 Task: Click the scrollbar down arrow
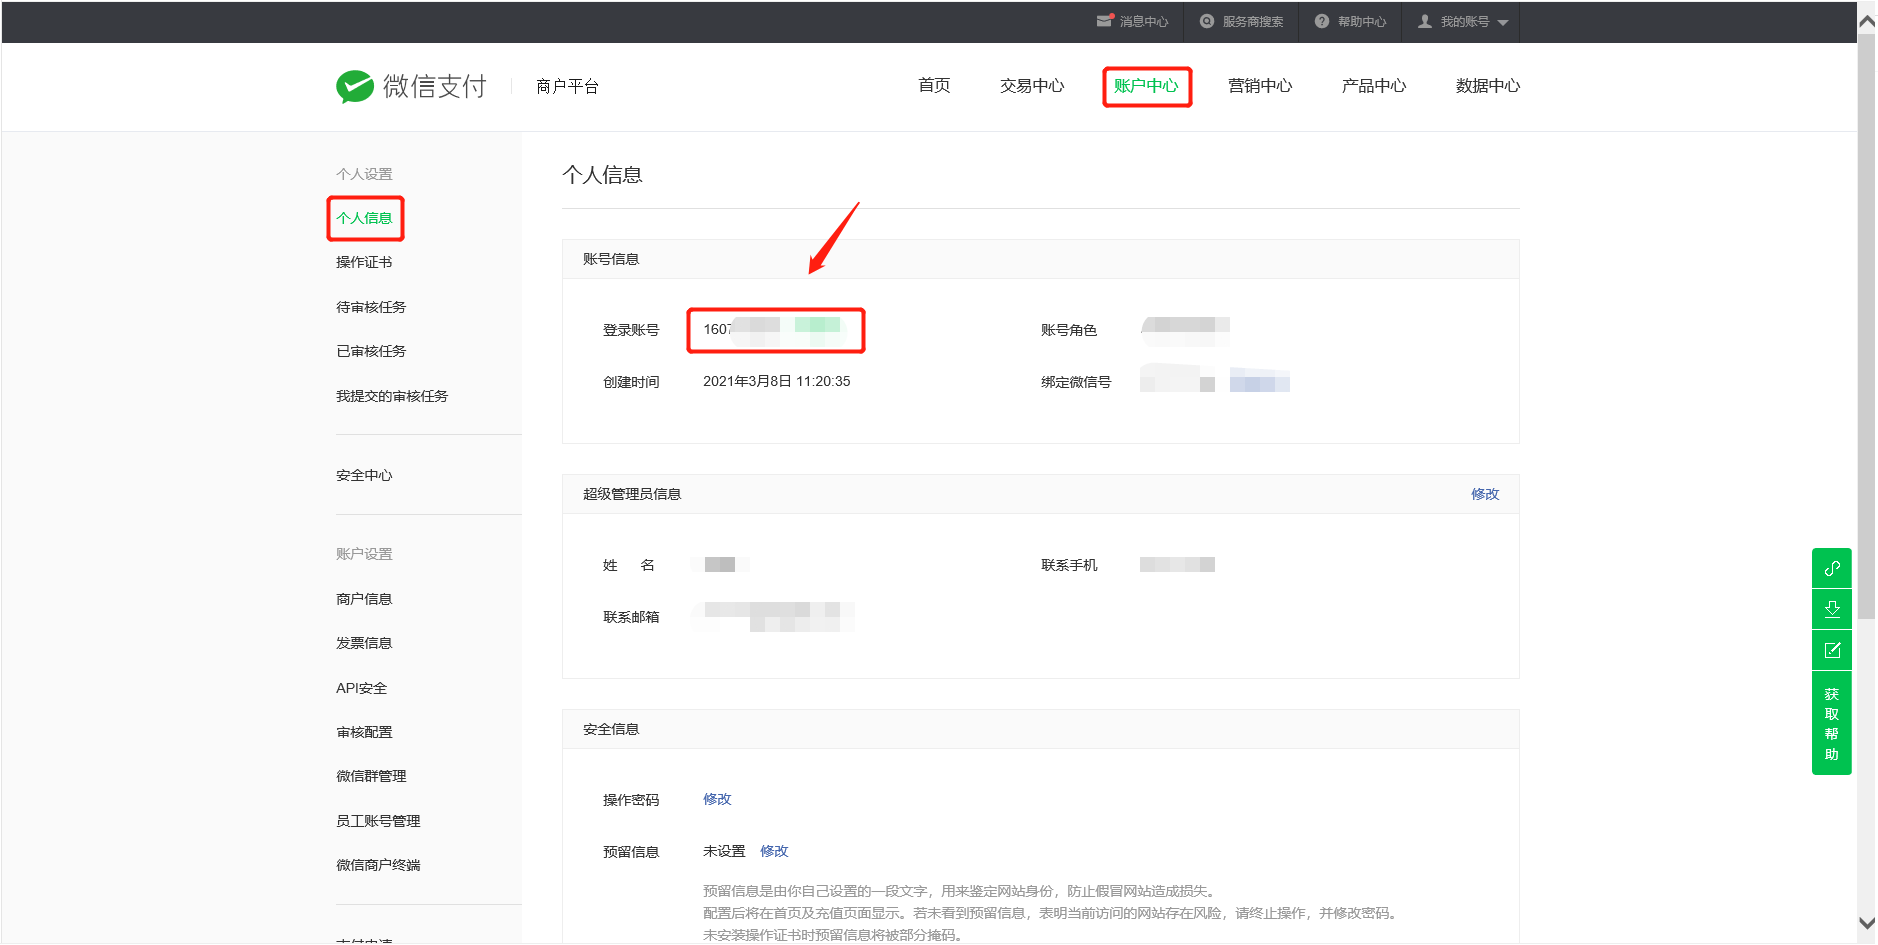[1867, 923]
